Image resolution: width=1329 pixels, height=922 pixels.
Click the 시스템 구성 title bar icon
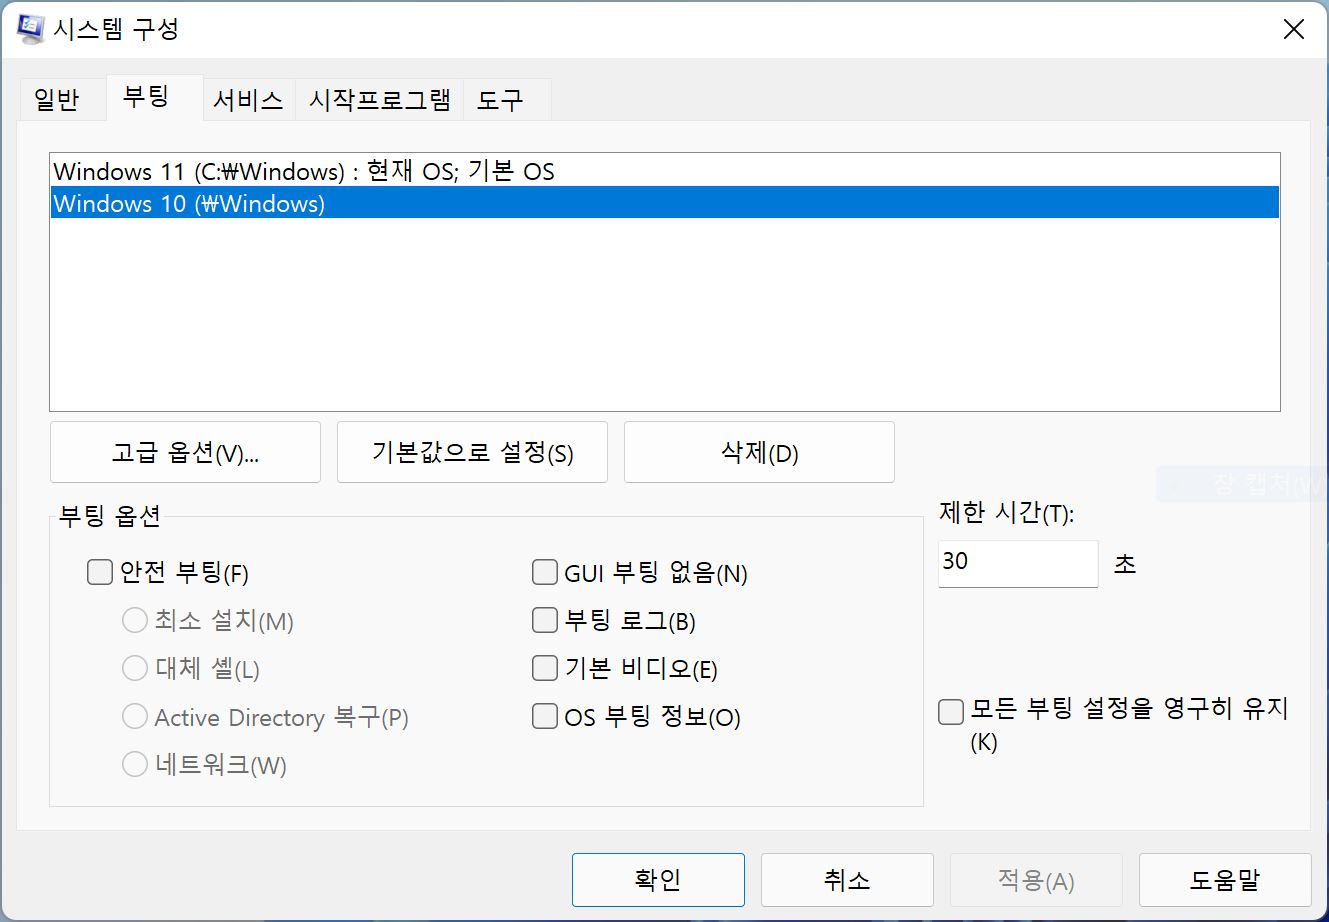[30, 29]
